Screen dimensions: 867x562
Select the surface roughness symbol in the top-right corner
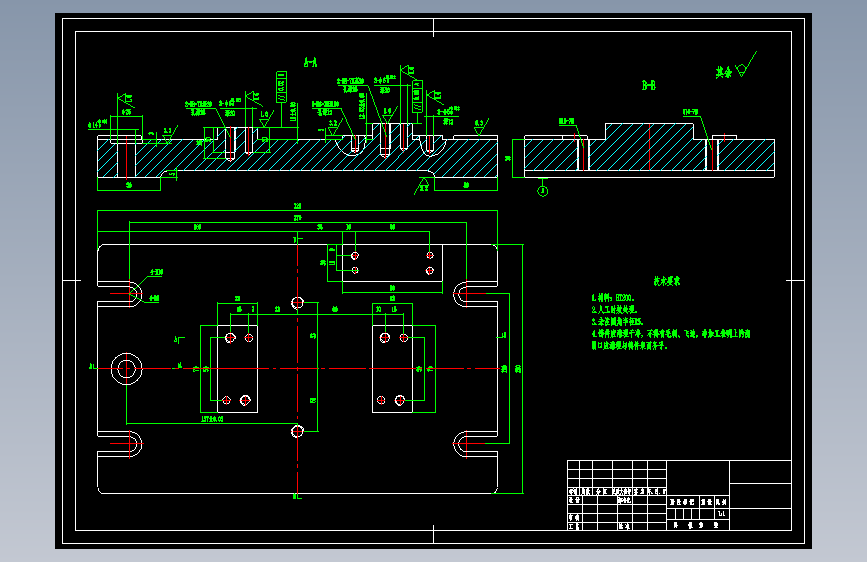[737, 66]
